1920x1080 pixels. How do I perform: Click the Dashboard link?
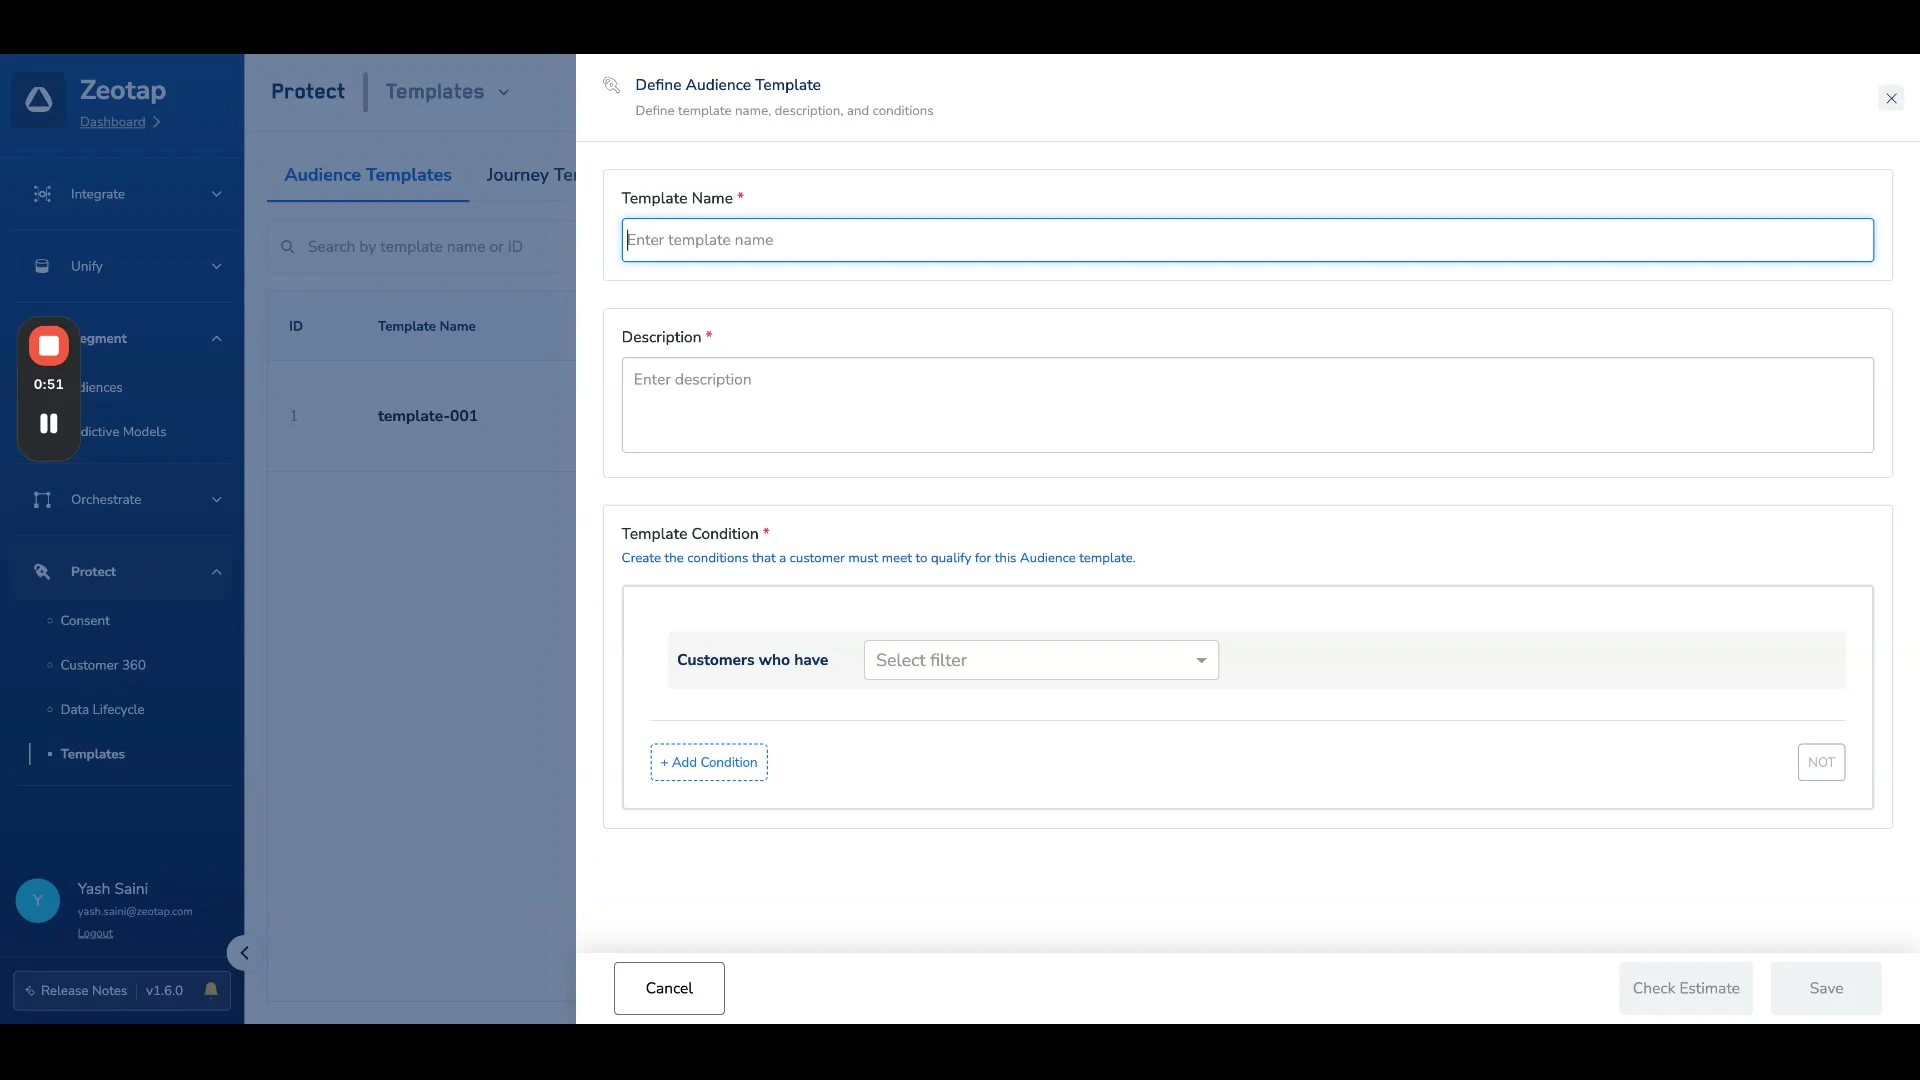(112, 122)
